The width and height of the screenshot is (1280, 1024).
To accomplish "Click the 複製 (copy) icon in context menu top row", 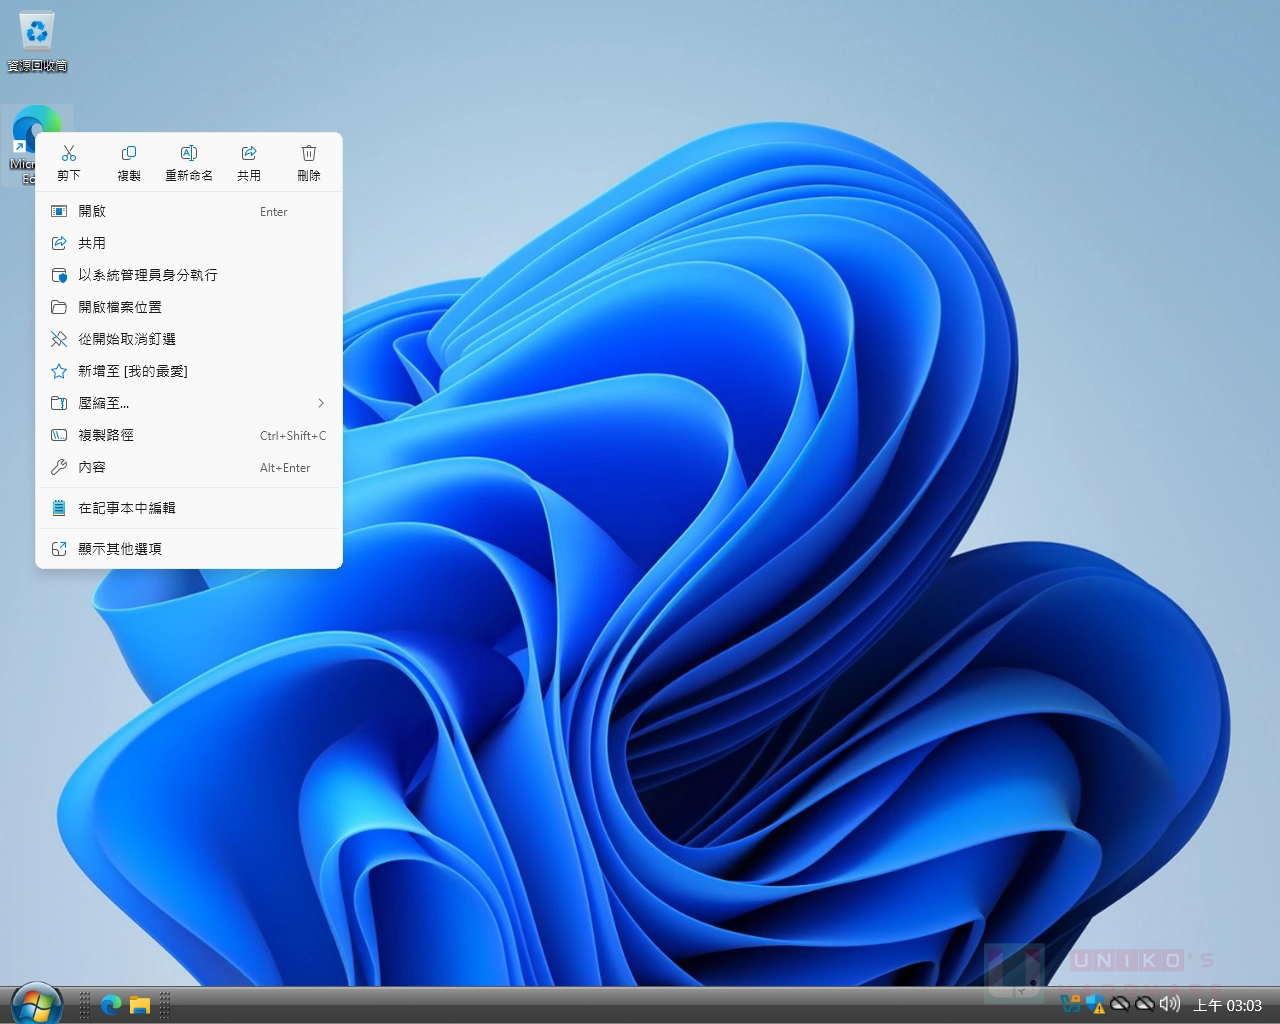I will tap(129, 153).
